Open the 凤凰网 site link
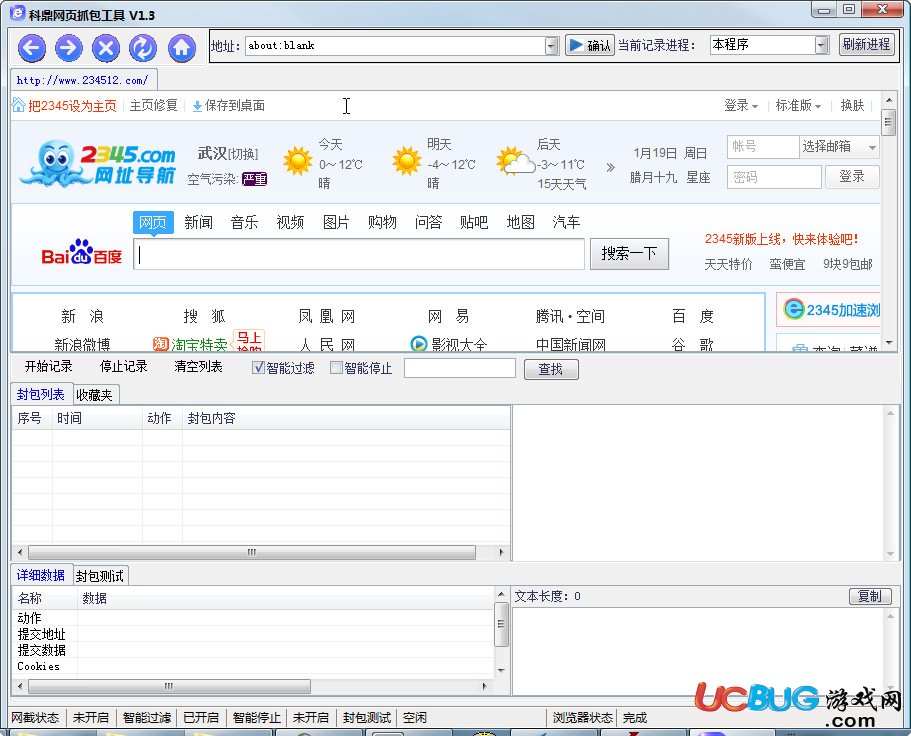This screenshot has width=911, height=736. [327, 316]
